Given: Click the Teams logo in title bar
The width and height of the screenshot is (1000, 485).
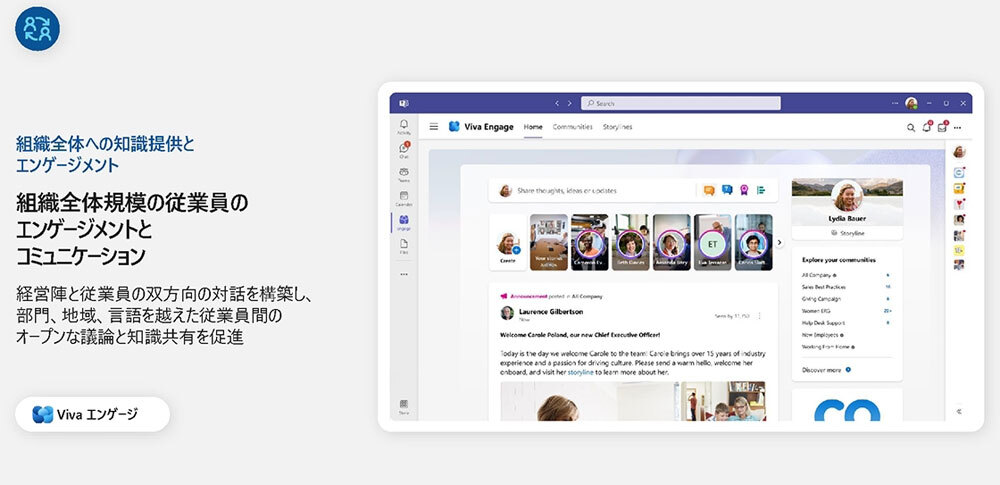Looking at the screenshot, I should [x=404, y=103].
